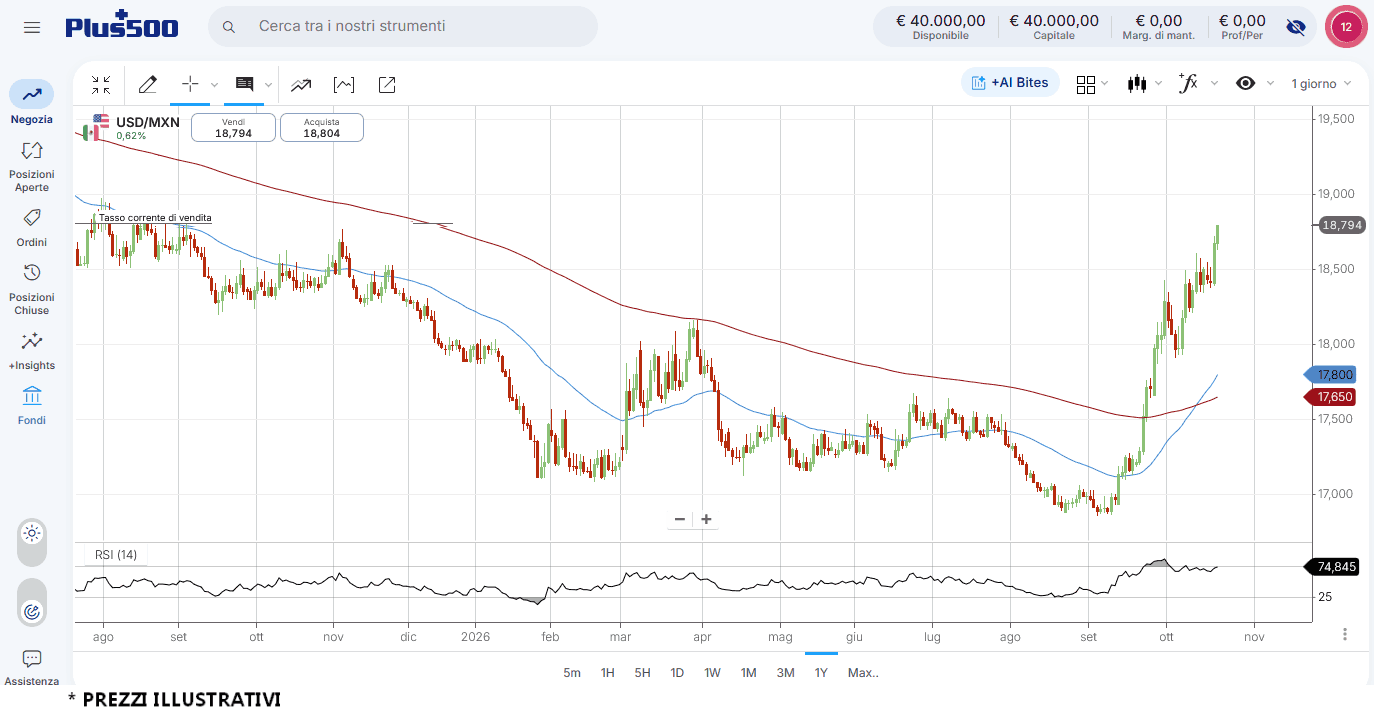Select the 1Y time range

pyautogui.click(x=821, y=673)
